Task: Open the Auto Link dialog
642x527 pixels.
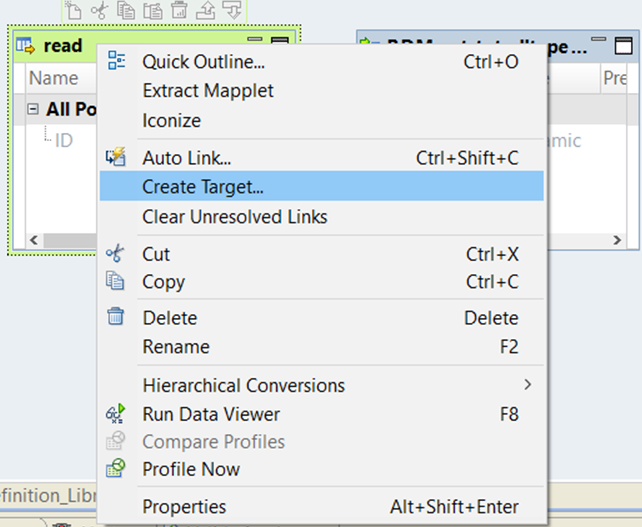Action: [x=321, y=158]
